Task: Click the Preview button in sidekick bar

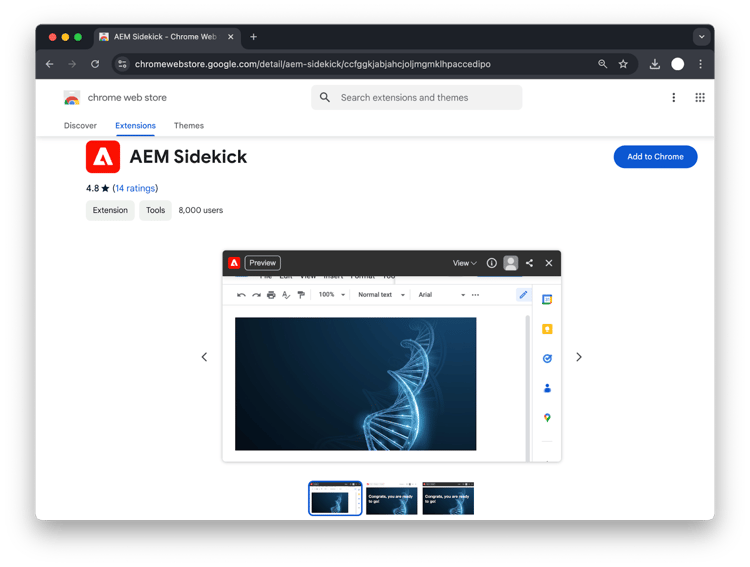Action: click(x=263, y=263)
